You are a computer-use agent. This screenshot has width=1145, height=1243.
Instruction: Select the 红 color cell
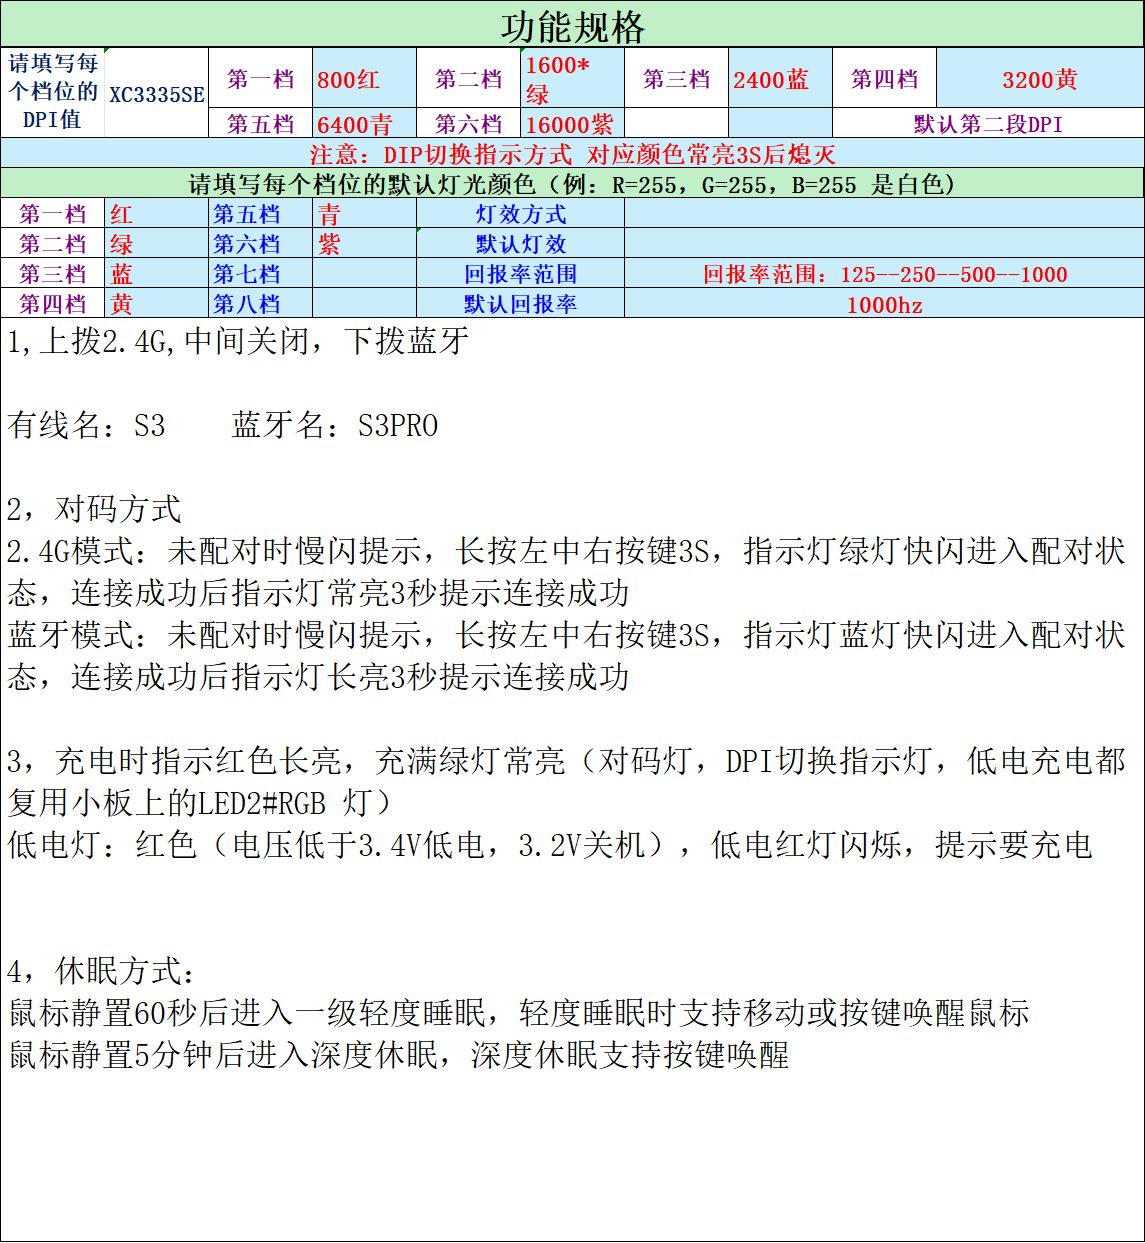click(x=156, y=213)
